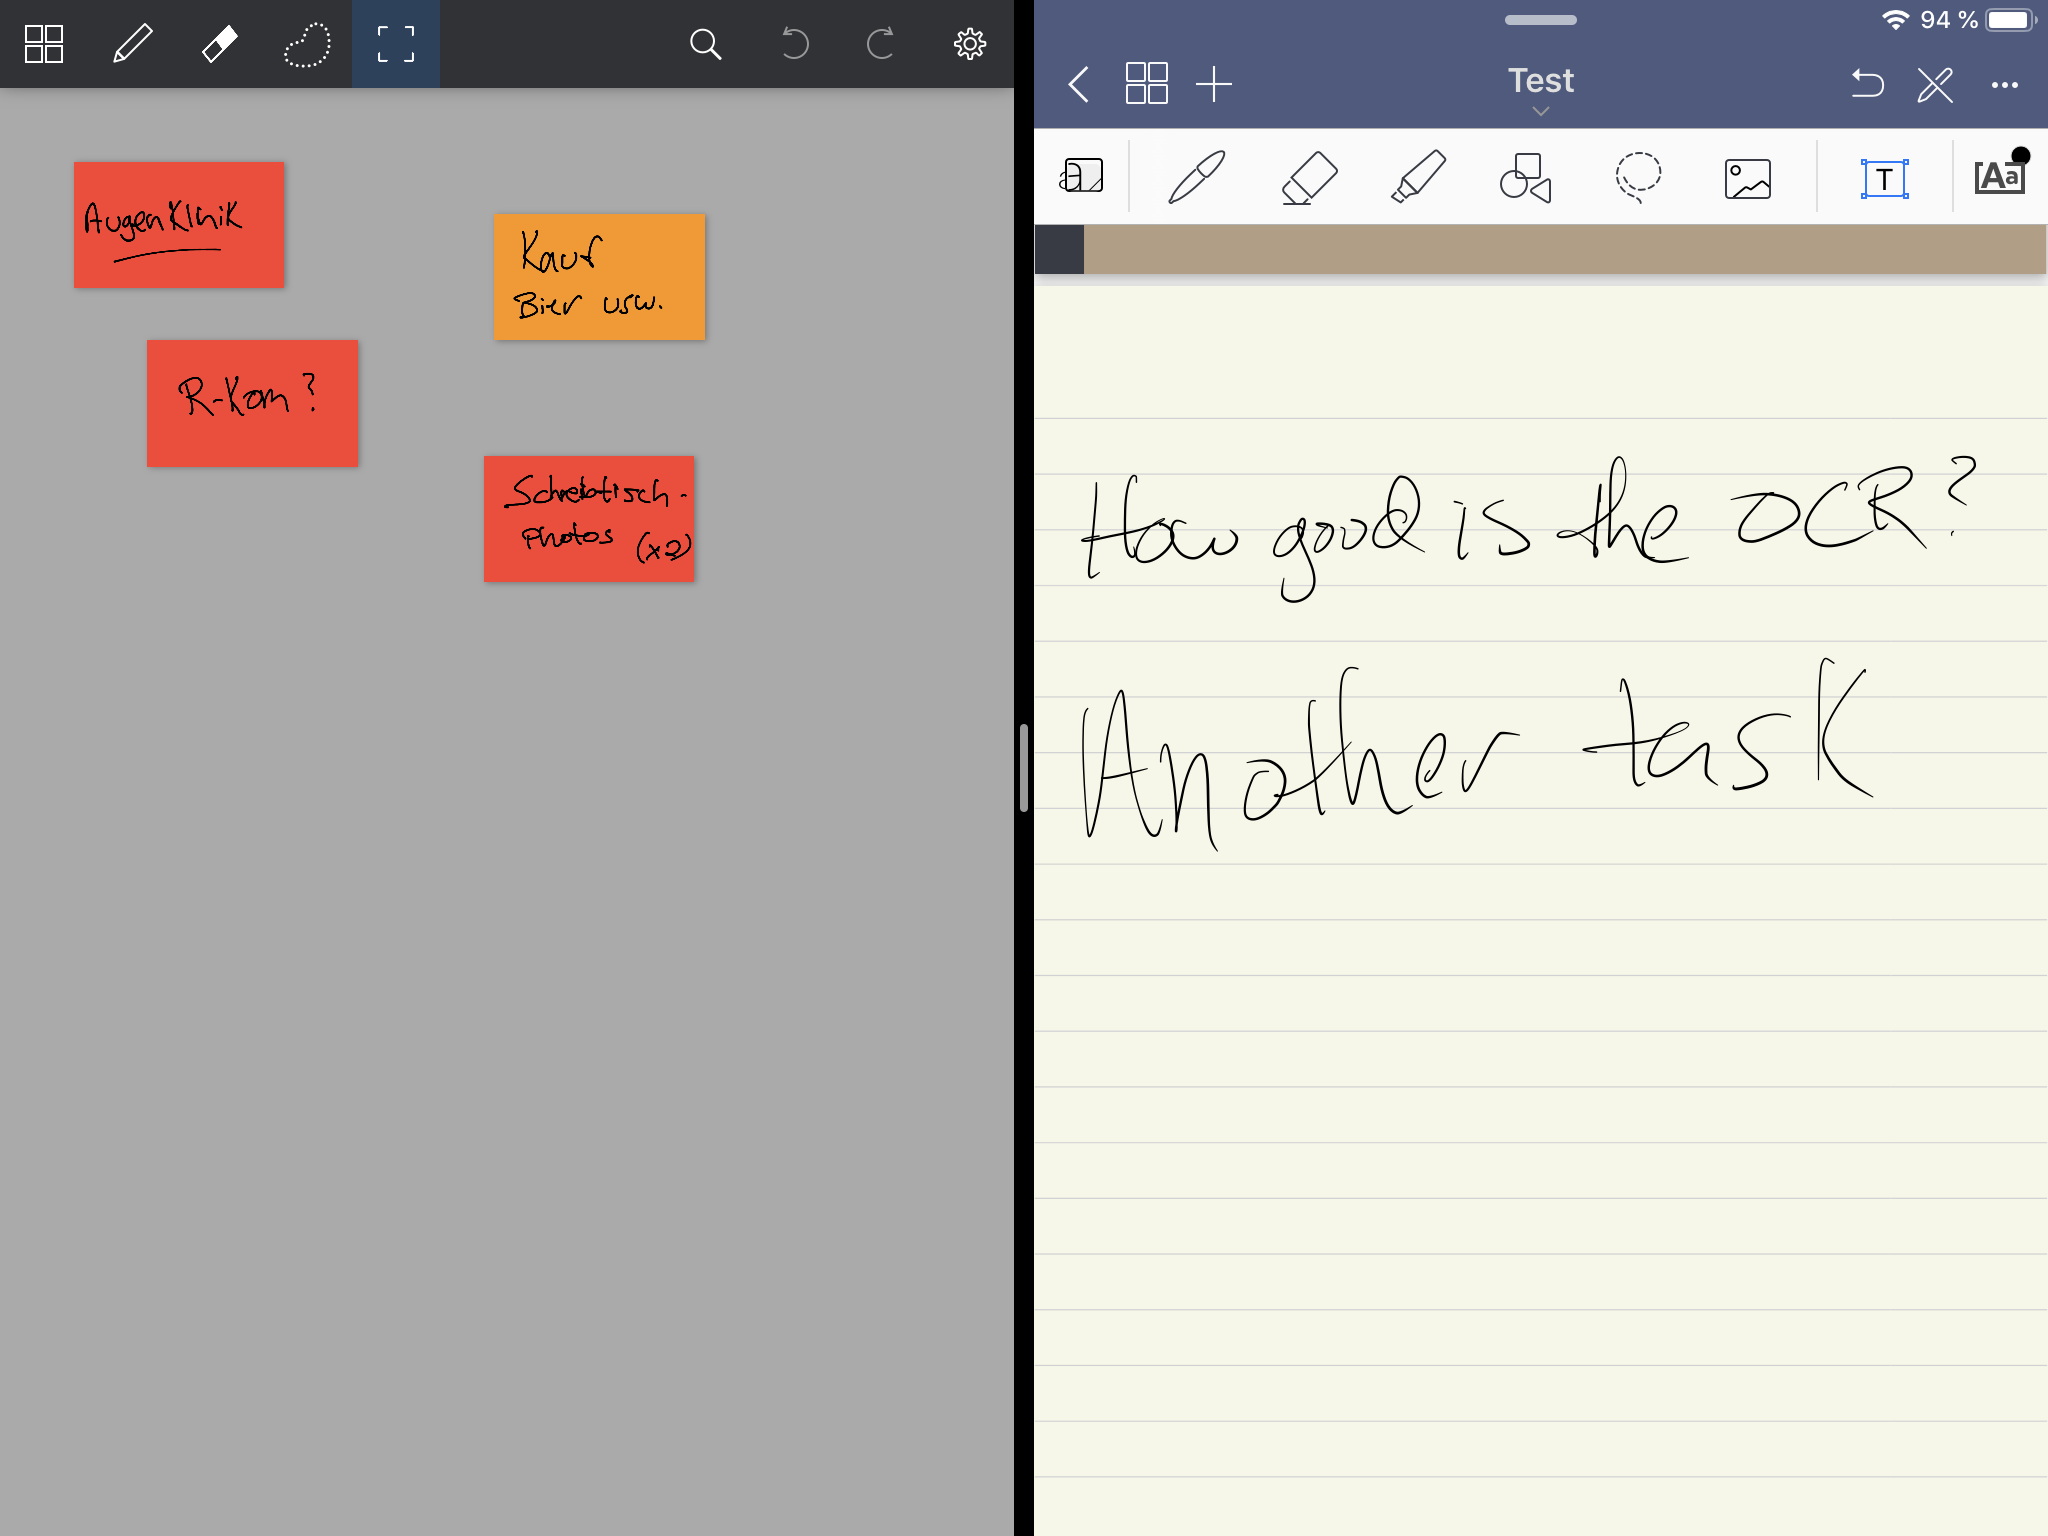Viewport: 2048px width, 1536px height.
Task: Select the pencil drawing tool in left app
Action: pyautogui.click(x=132, y=44)
